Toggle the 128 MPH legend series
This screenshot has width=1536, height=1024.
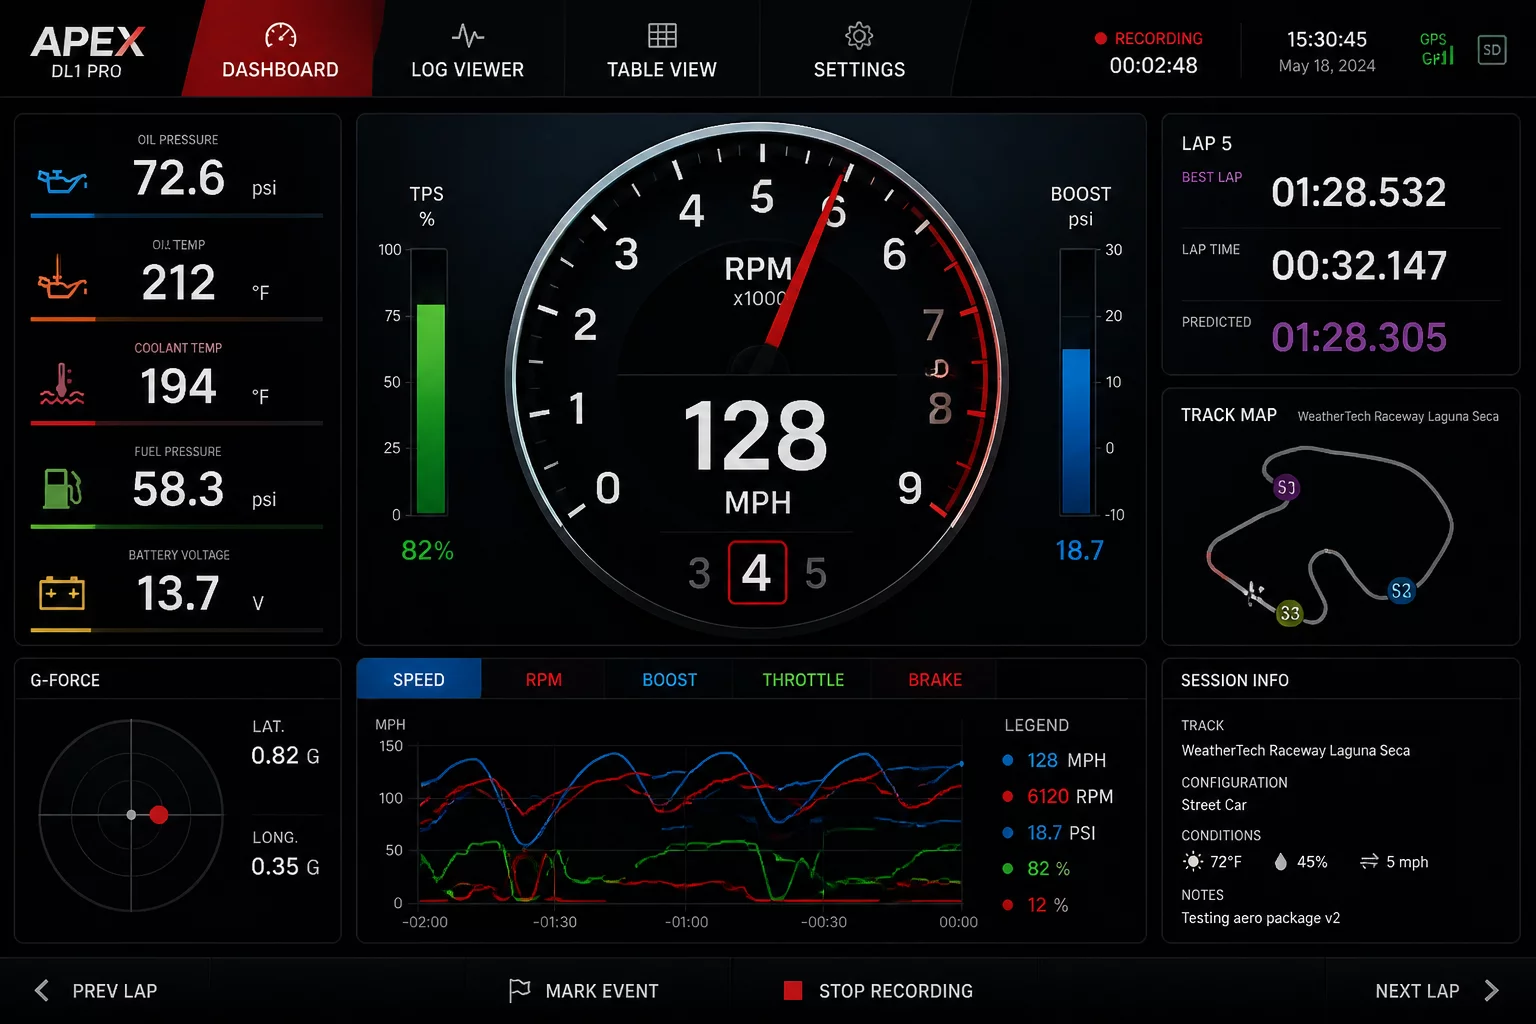point(1055,760)
